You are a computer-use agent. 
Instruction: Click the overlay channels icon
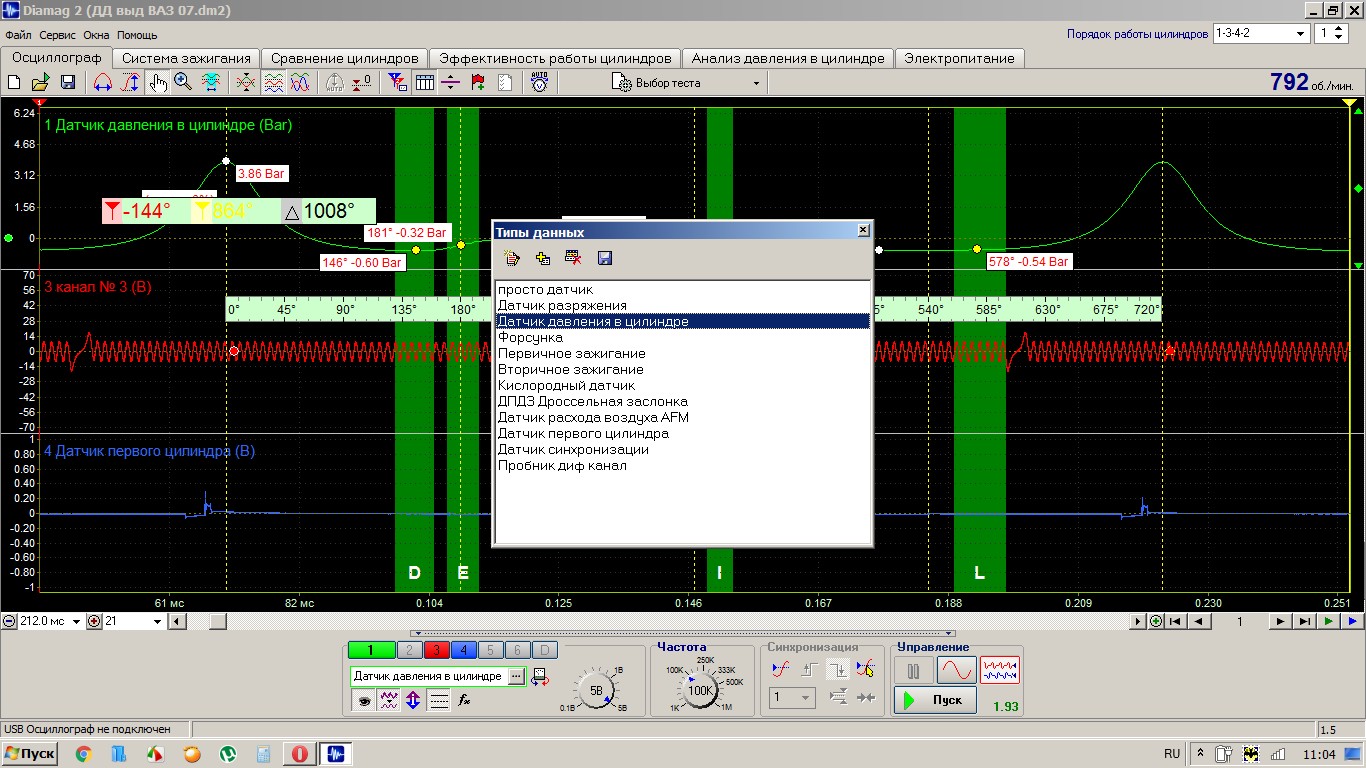point(246,83)
